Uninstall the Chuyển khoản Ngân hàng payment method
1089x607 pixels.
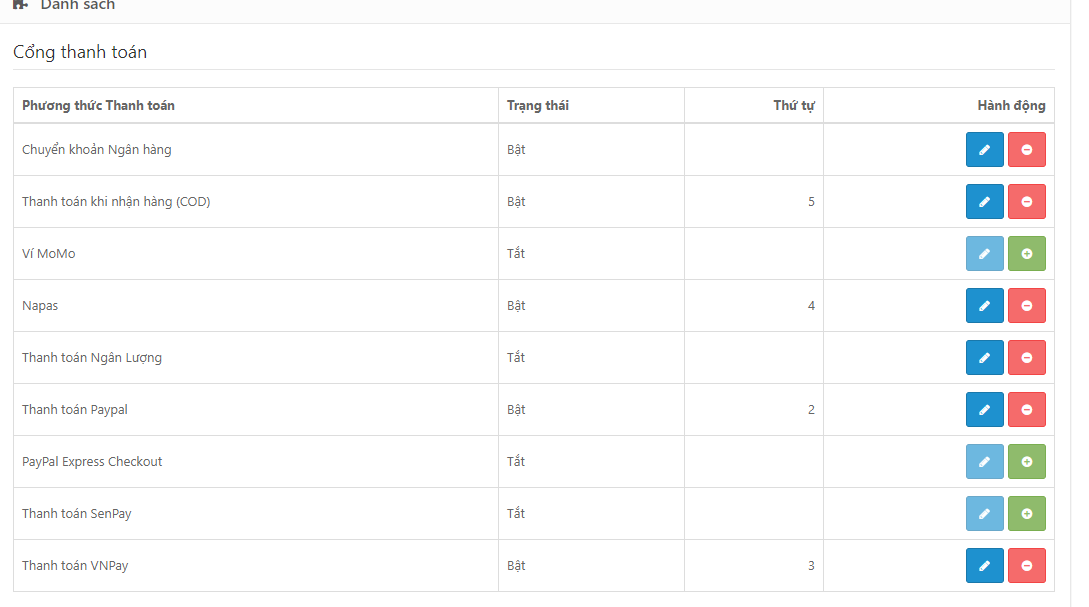click(x=1026, y=150)
